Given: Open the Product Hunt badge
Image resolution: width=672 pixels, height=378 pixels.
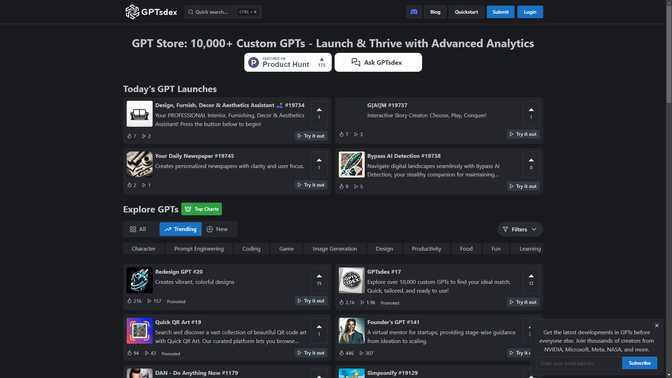Looking at the screenshot, I should coord(288,63).
